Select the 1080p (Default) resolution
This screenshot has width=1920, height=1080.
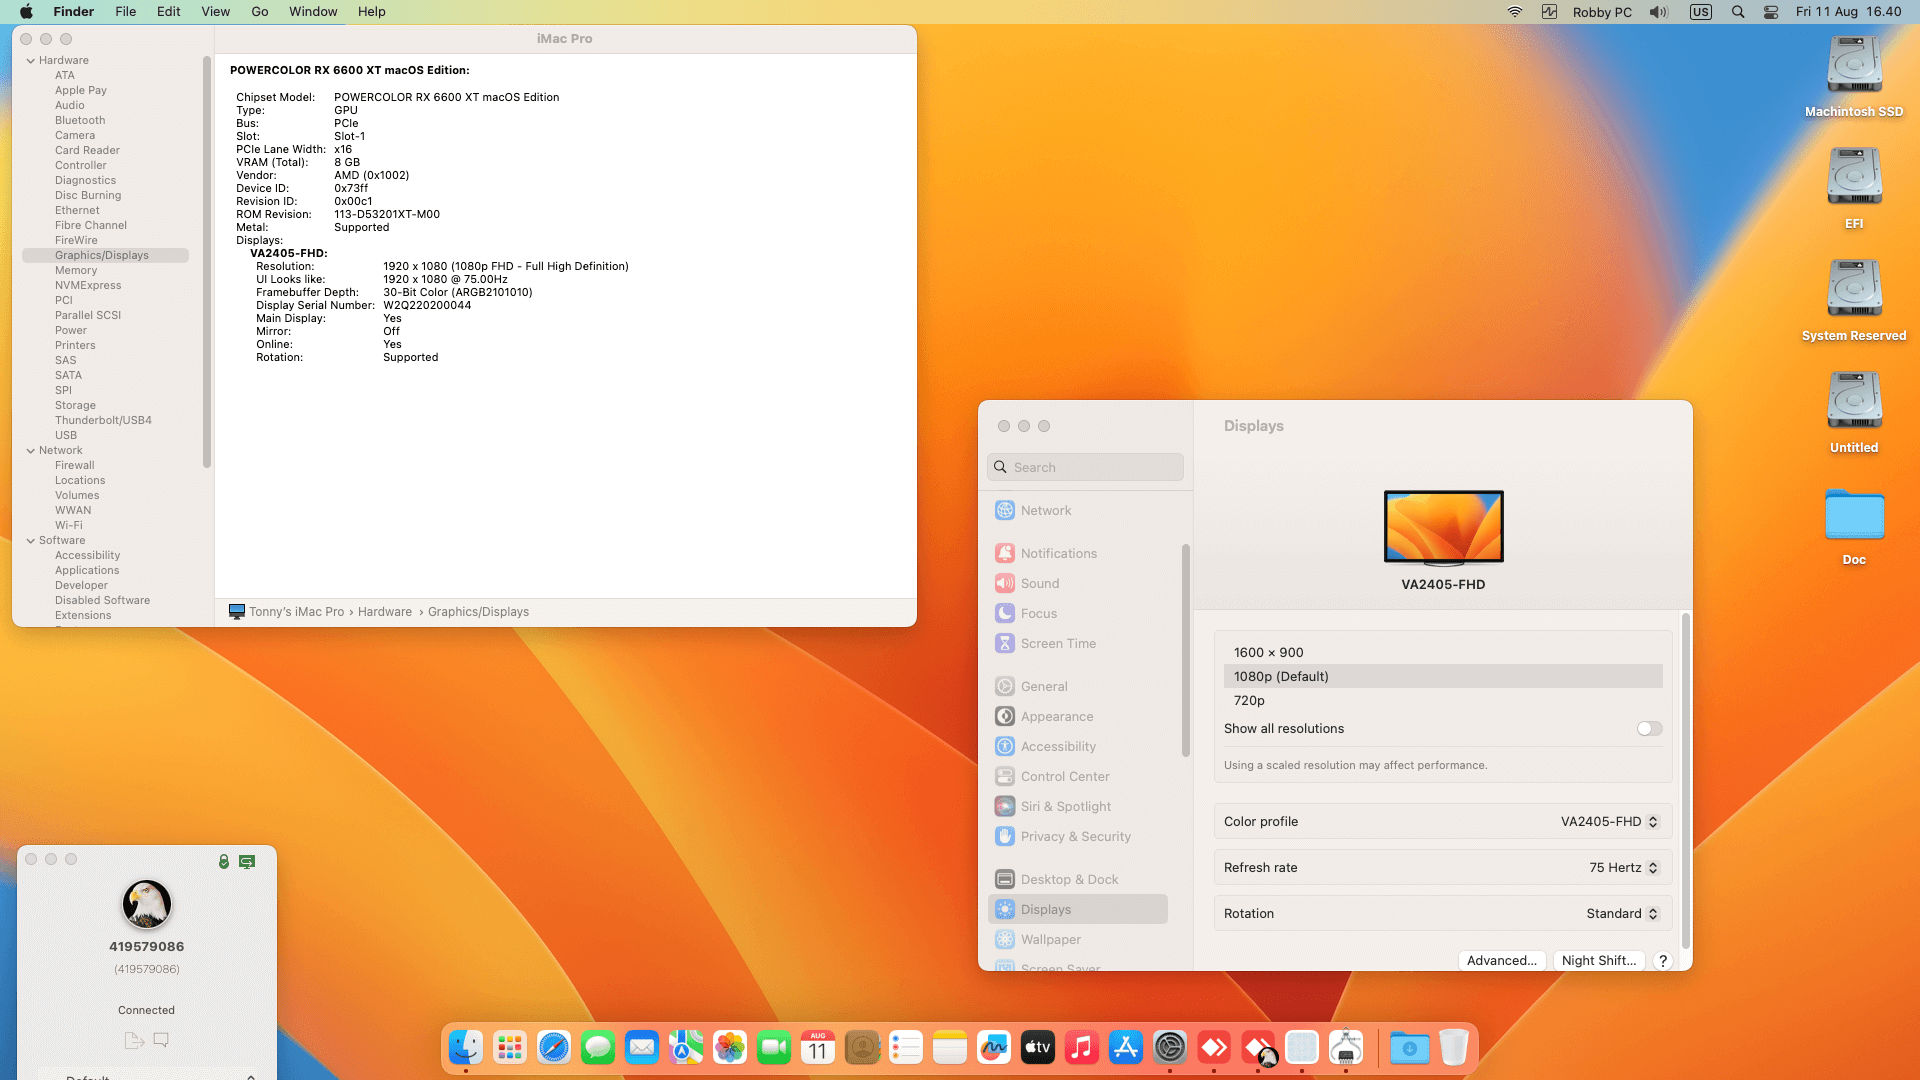click(1443, 677)
